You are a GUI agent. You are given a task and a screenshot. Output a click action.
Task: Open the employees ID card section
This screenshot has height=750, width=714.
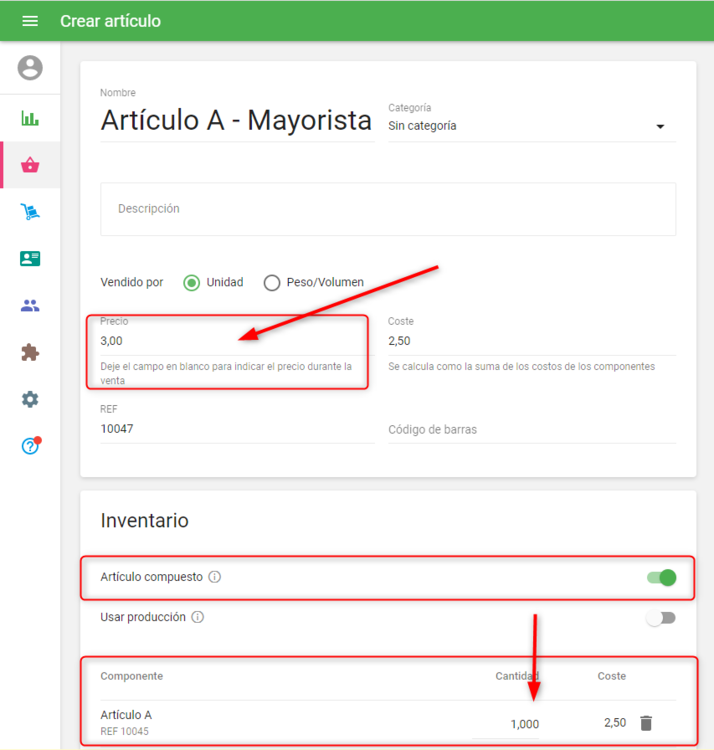coord(30,259)
